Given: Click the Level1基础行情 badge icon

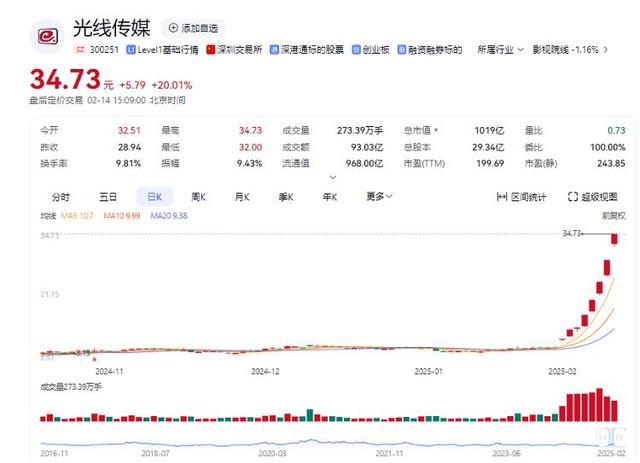Looking at the screenshot, I should 131,50.
